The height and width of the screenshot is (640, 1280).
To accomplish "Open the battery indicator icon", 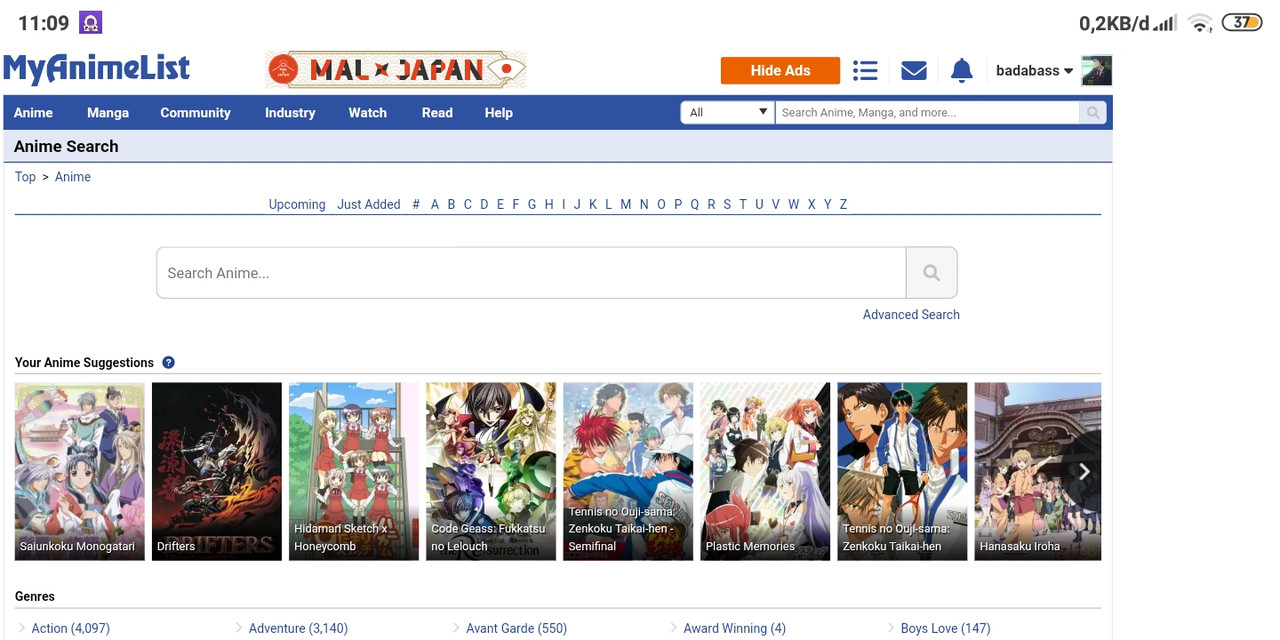I will click(1242, 22).
